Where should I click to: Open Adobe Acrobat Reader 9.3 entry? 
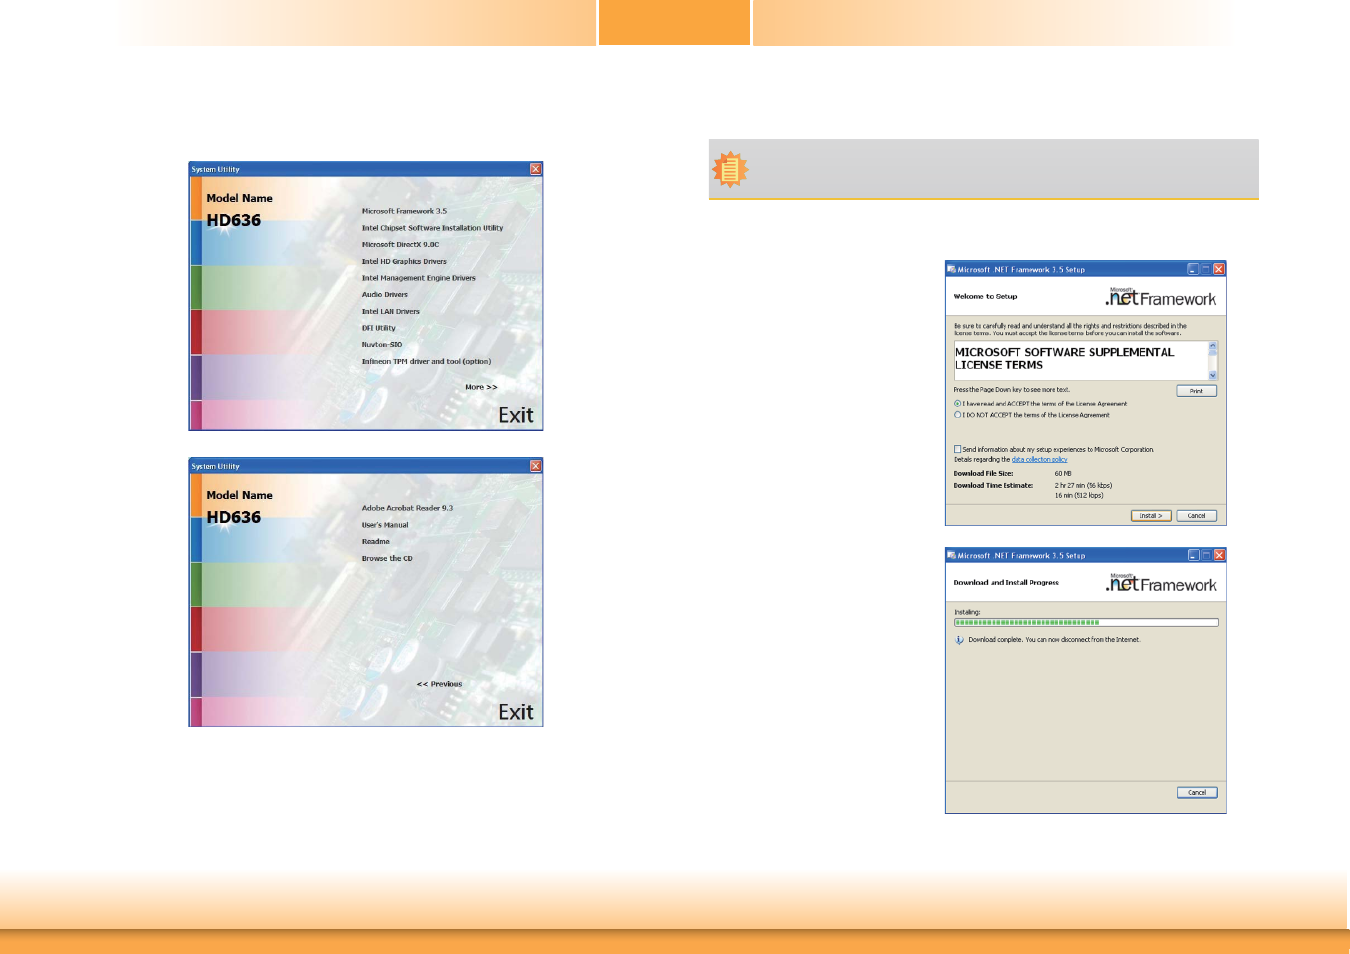tap(407, 508)
